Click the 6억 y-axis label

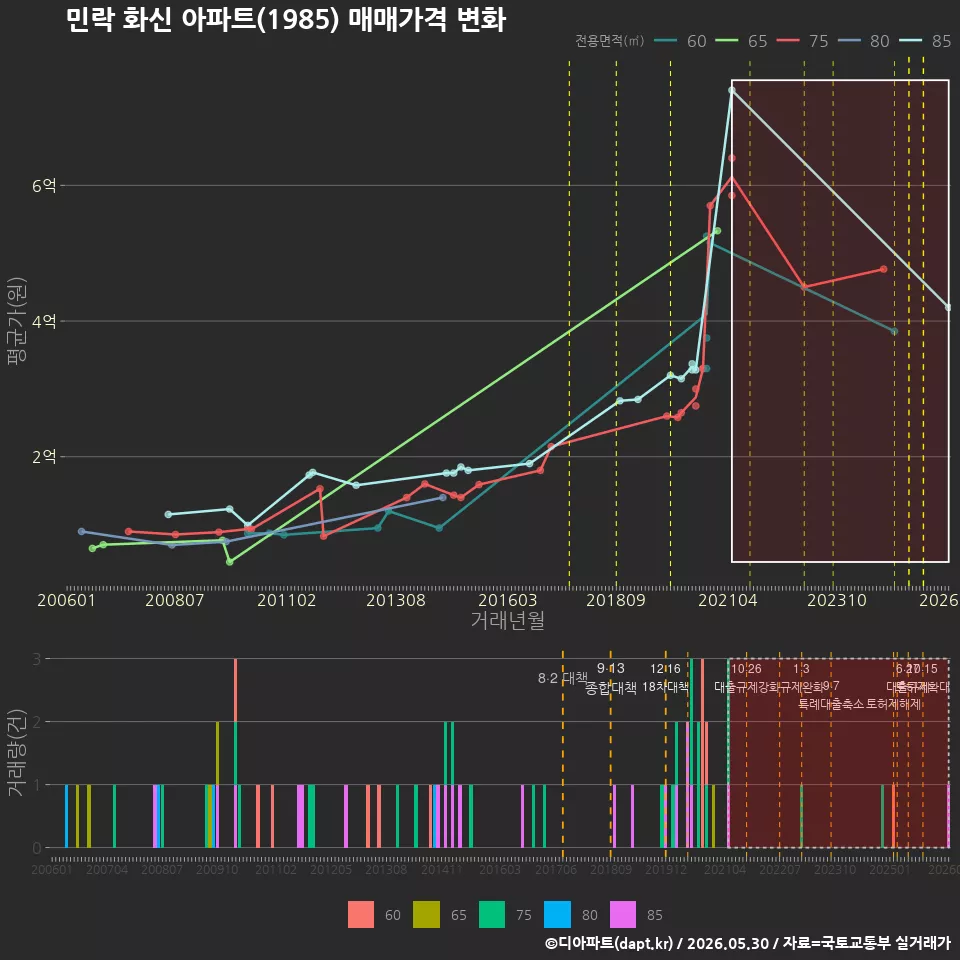[x=44, y=186]
